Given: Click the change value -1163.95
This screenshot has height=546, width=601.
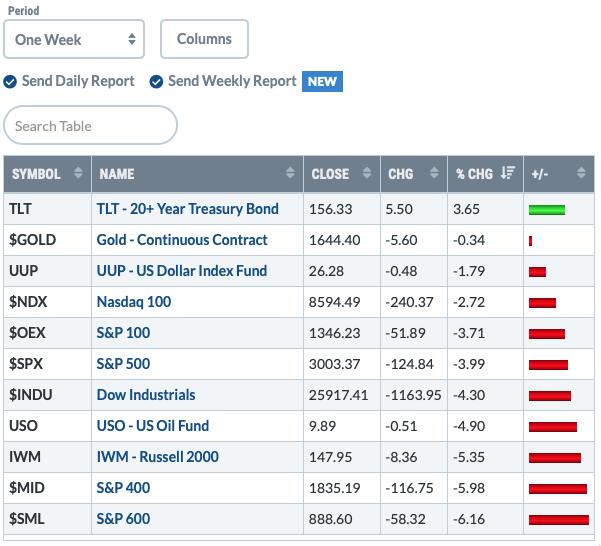Looking at the screenshot, I should (x=413, y=395).
